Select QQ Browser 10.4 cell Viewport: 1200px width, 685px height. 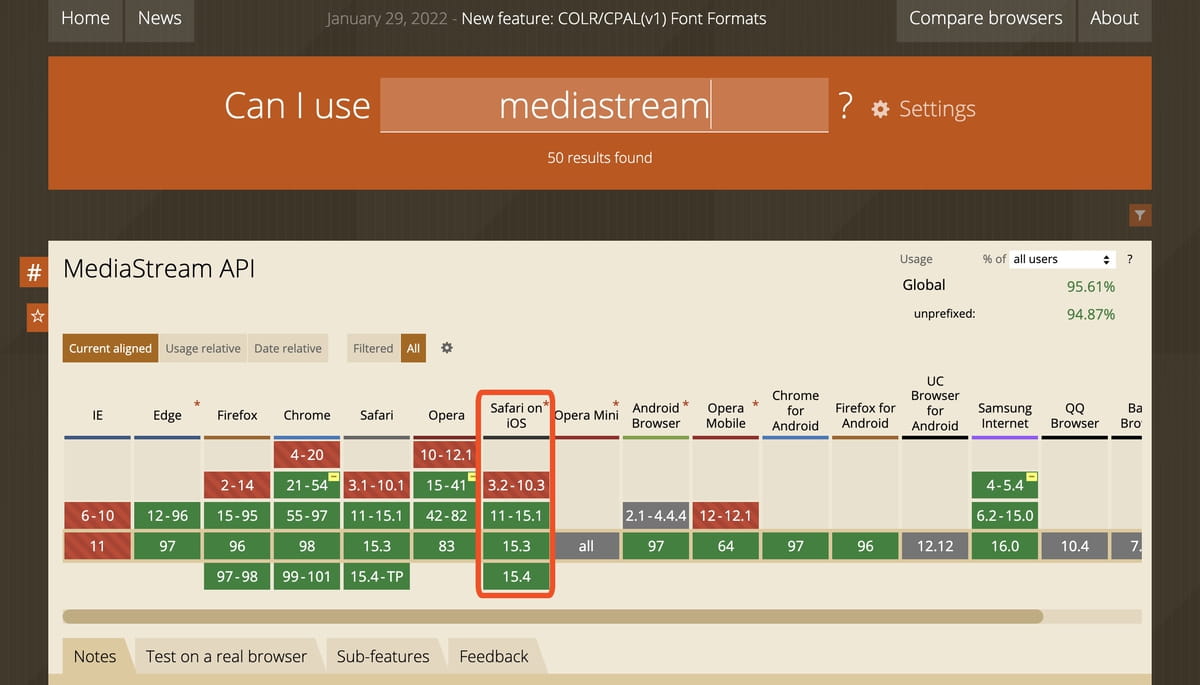pos(1075,546)
